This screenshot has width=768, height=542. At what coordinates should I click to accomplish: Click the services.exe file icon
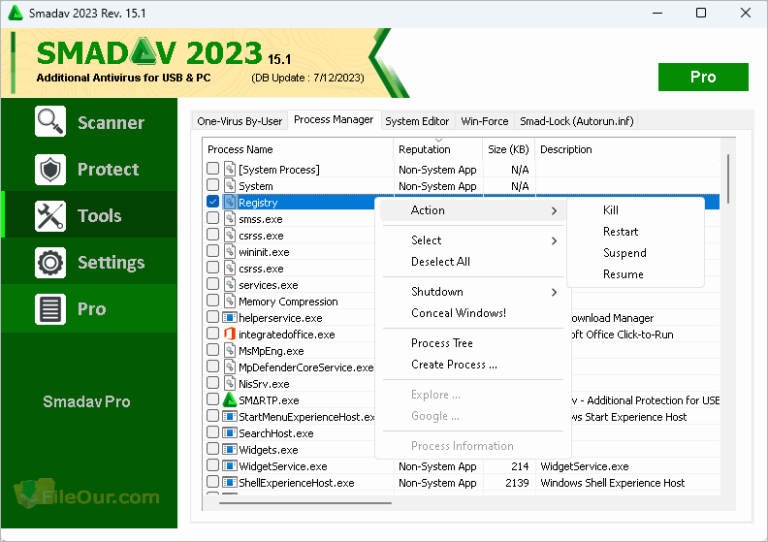pyautogui.click(x=230, y=284)
